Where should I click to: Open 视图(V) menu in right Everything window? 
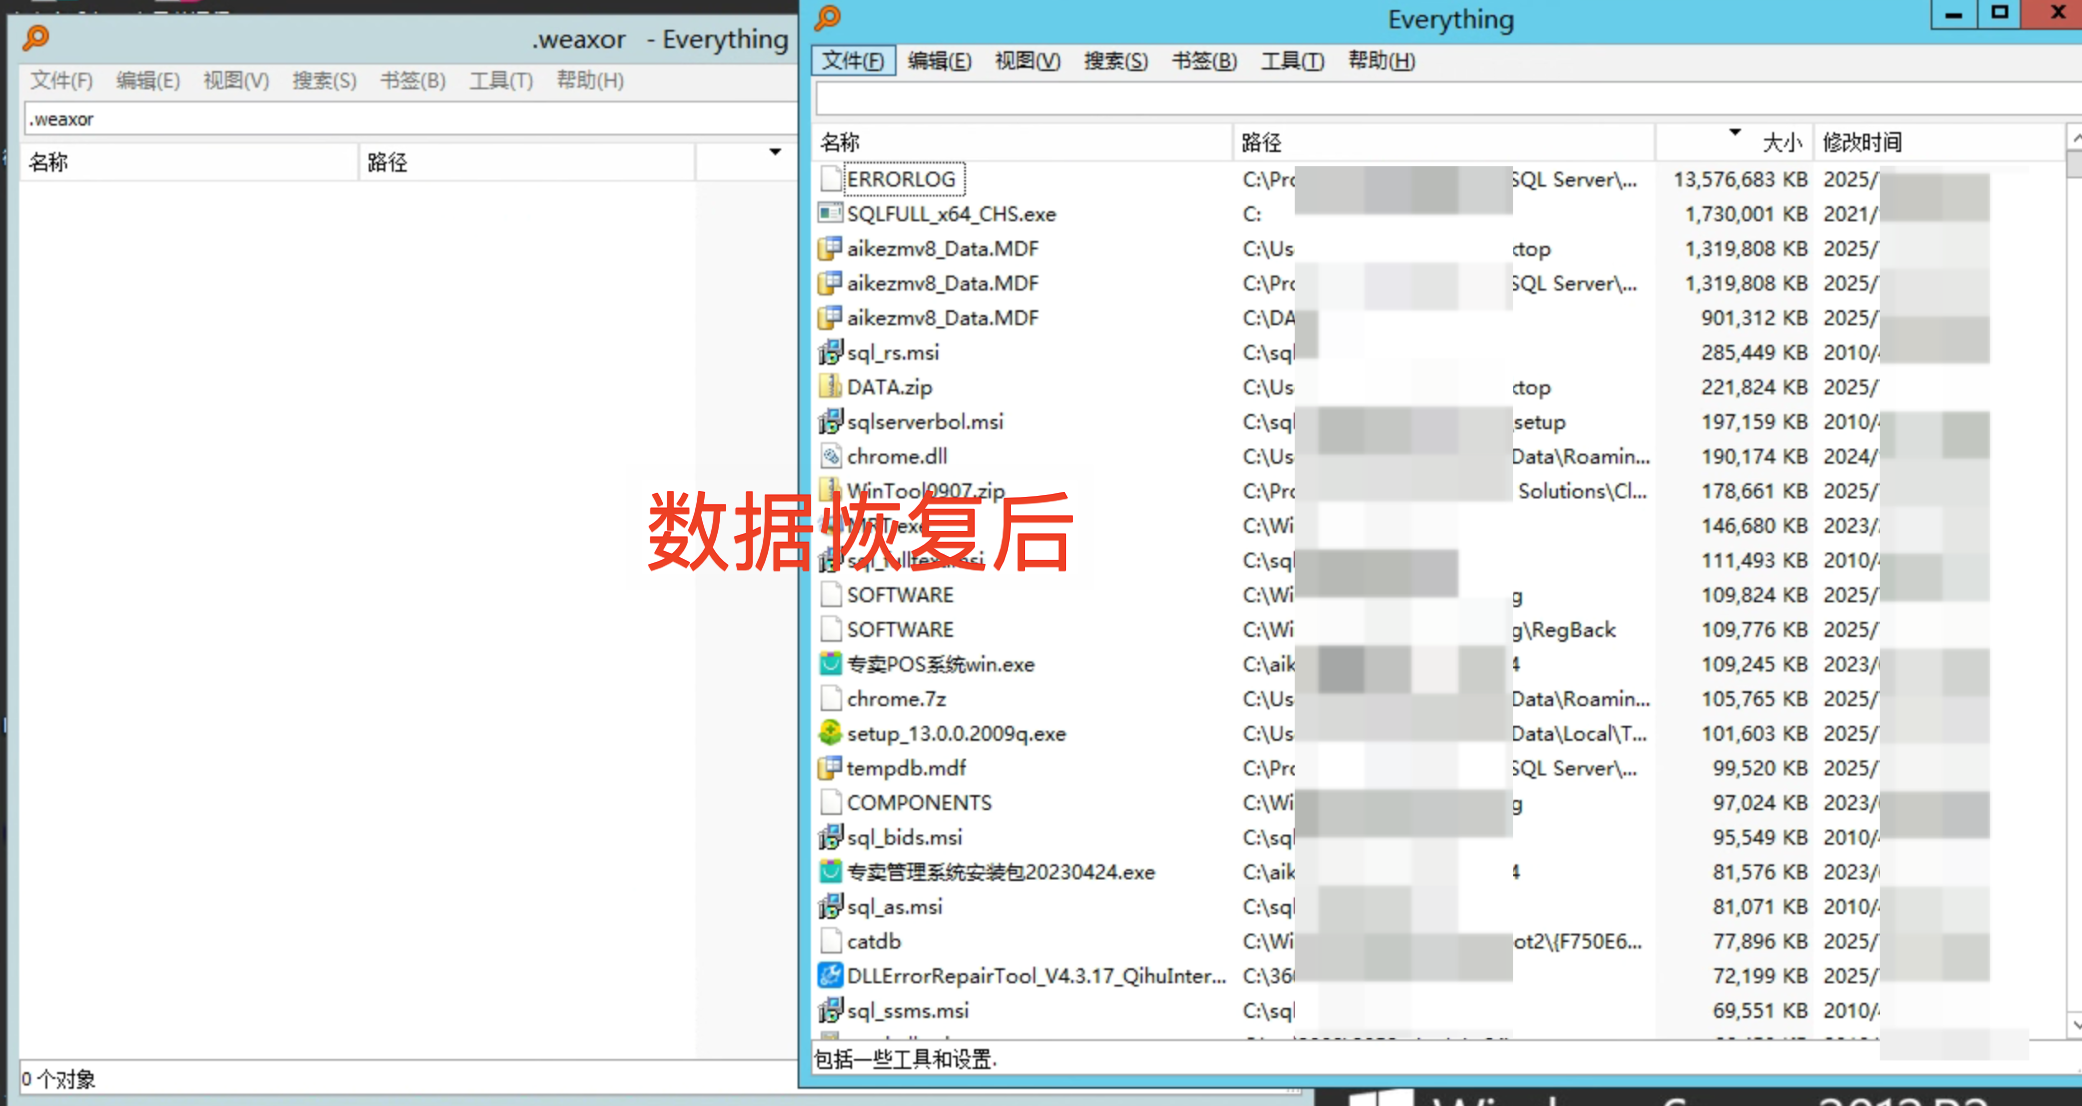click(x=1027, y=61)
